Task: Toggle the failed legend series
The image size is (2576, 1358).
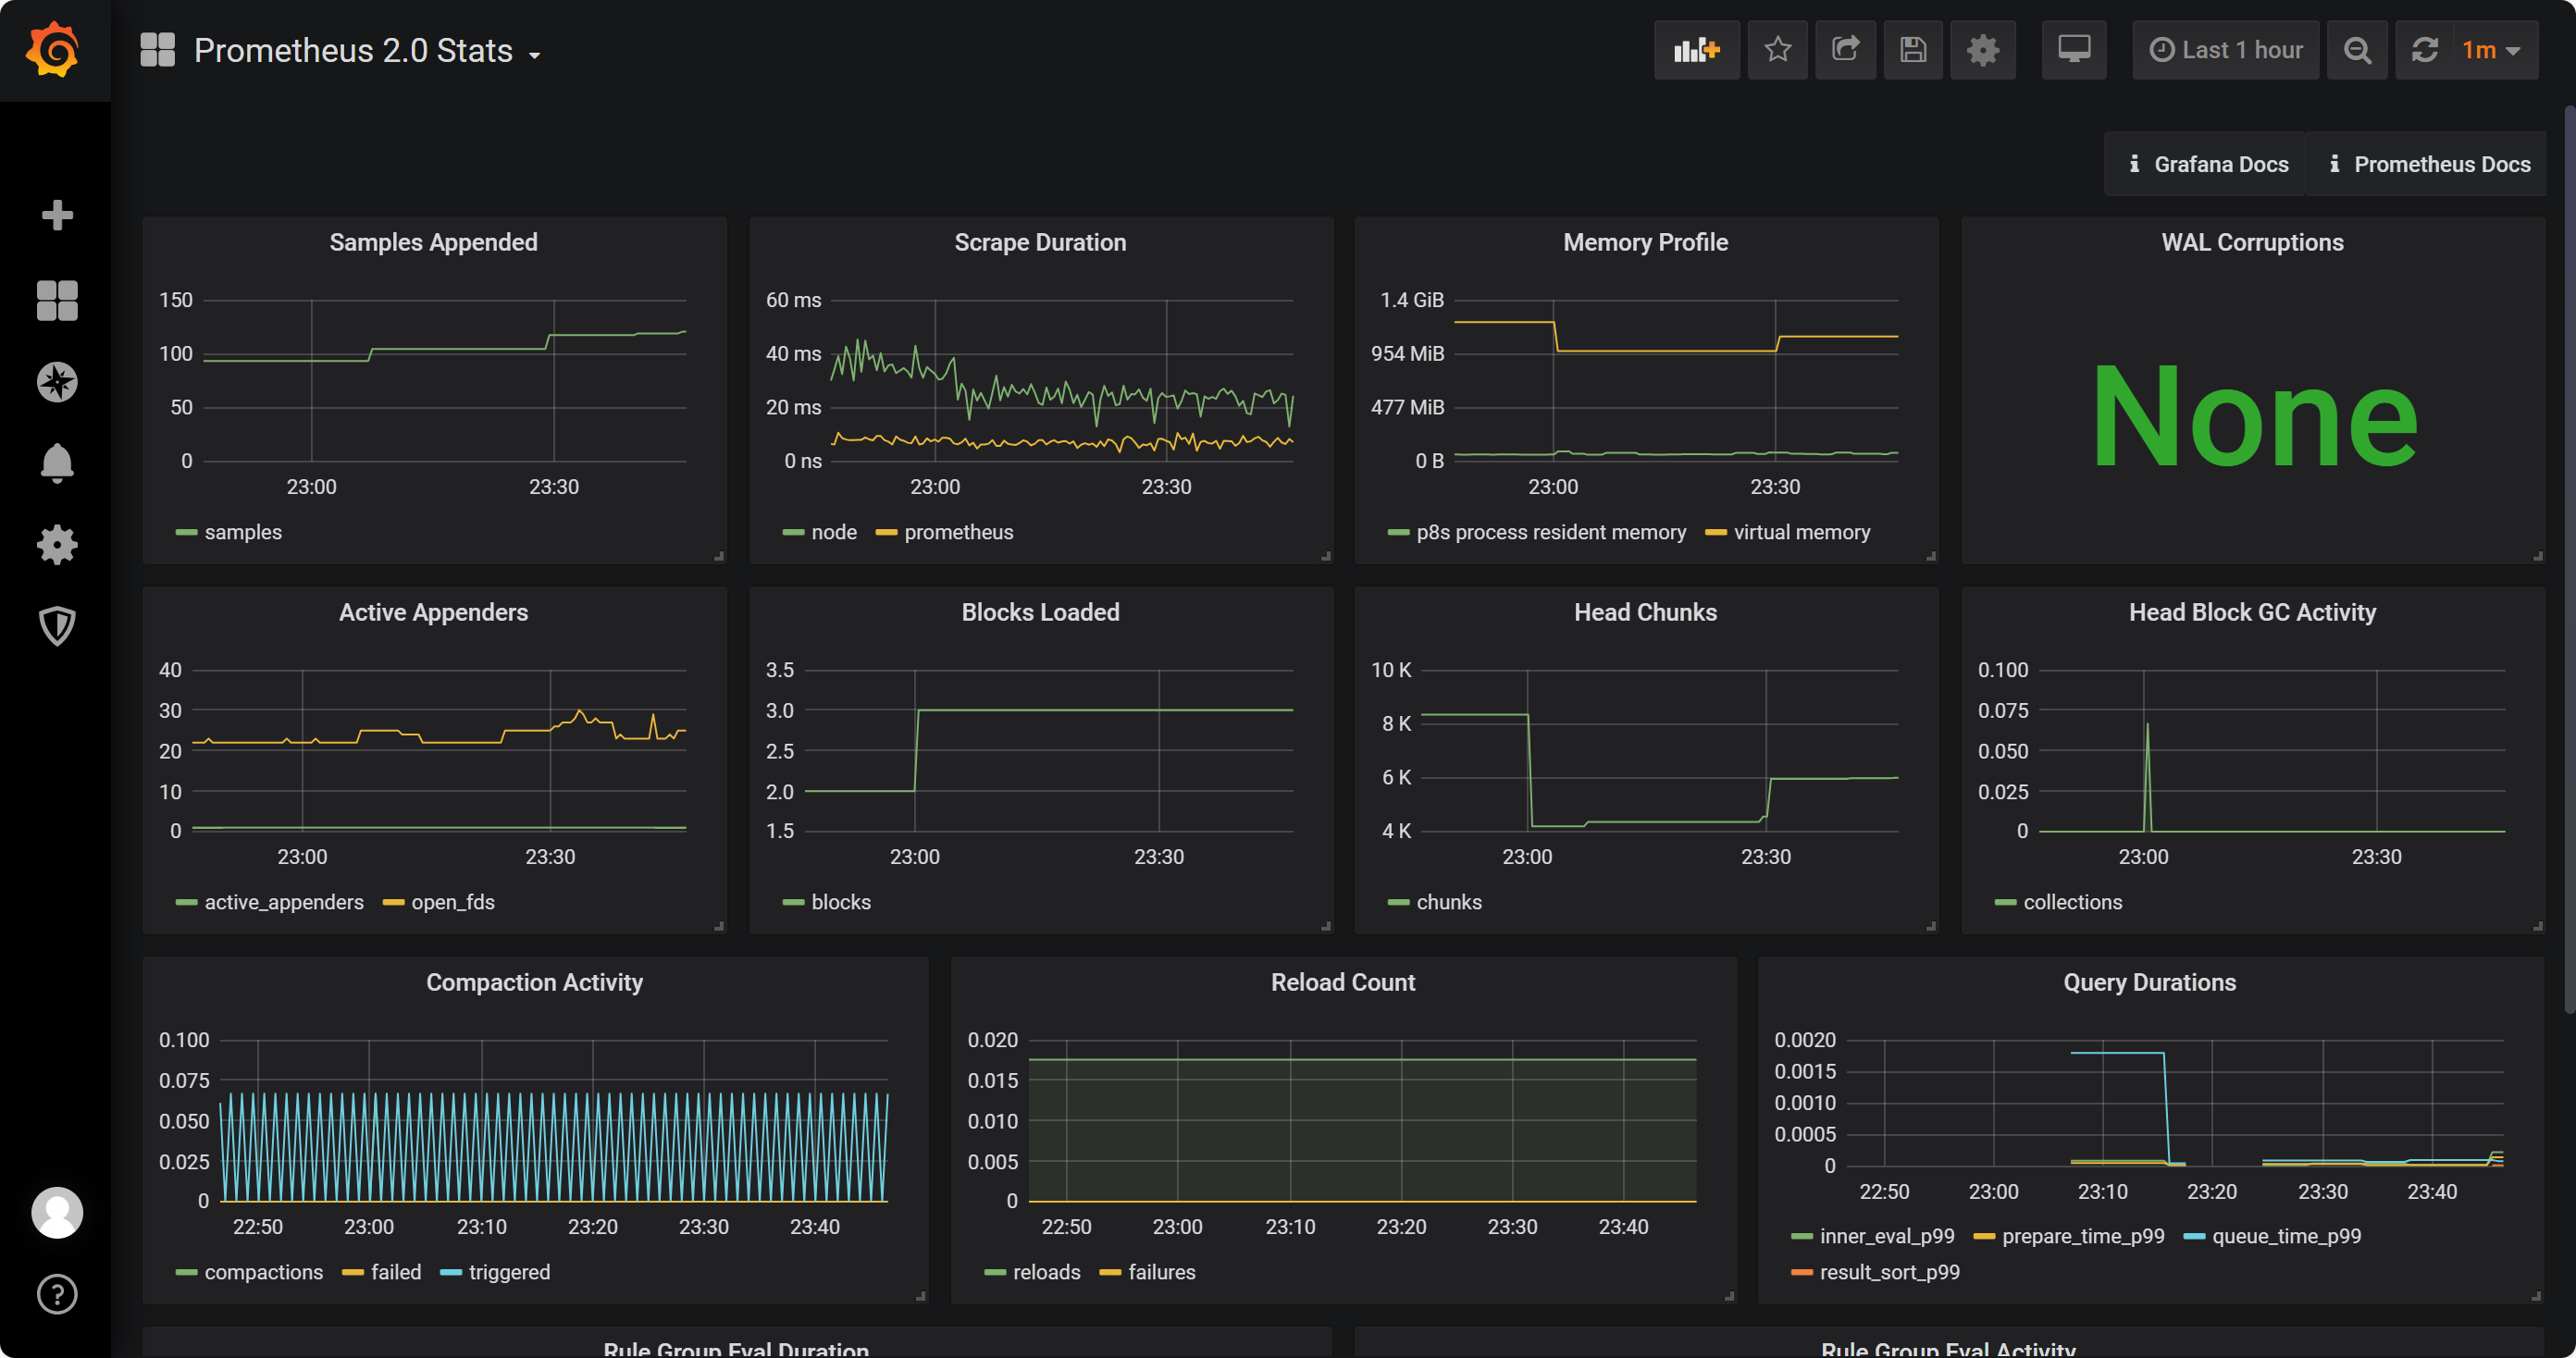Action: tap(396, 1273)
